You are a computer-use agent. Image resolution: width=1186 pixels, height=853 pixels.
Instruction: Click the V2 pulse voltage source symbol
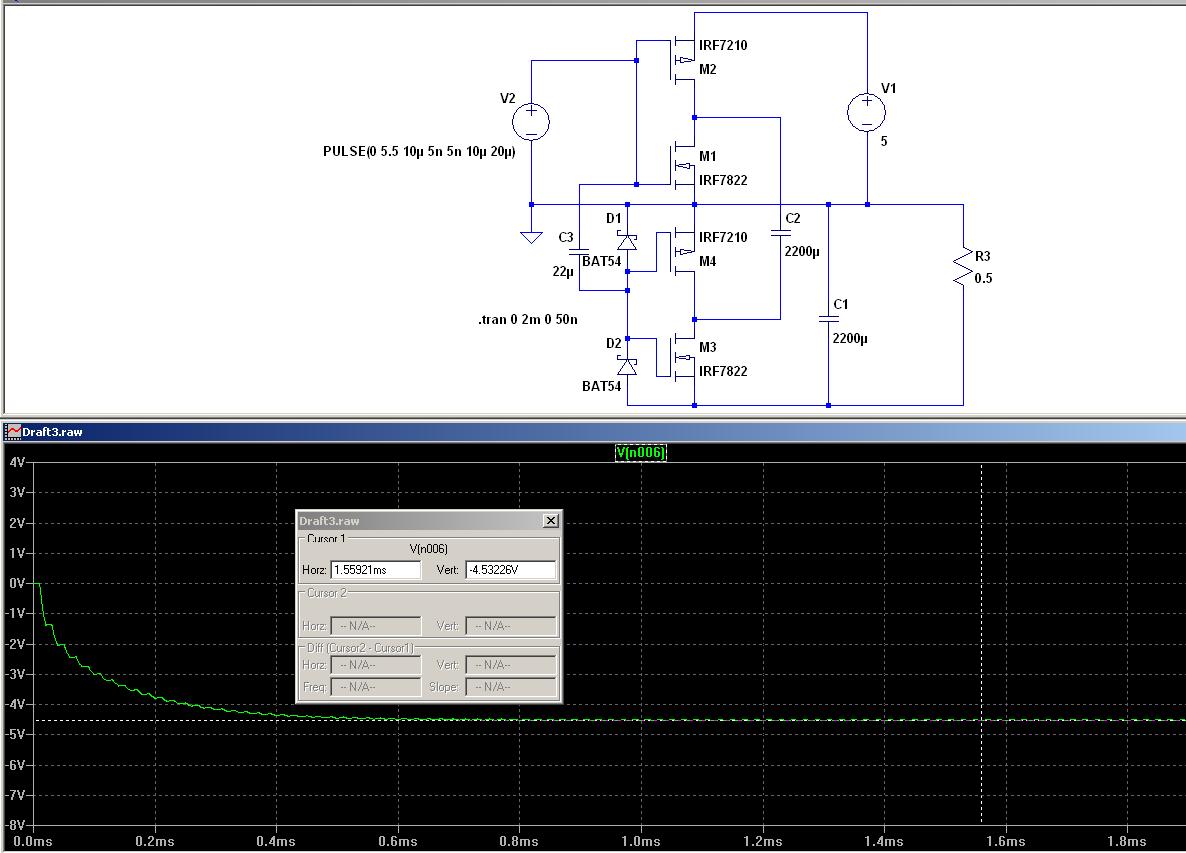[x=531, y=121]
